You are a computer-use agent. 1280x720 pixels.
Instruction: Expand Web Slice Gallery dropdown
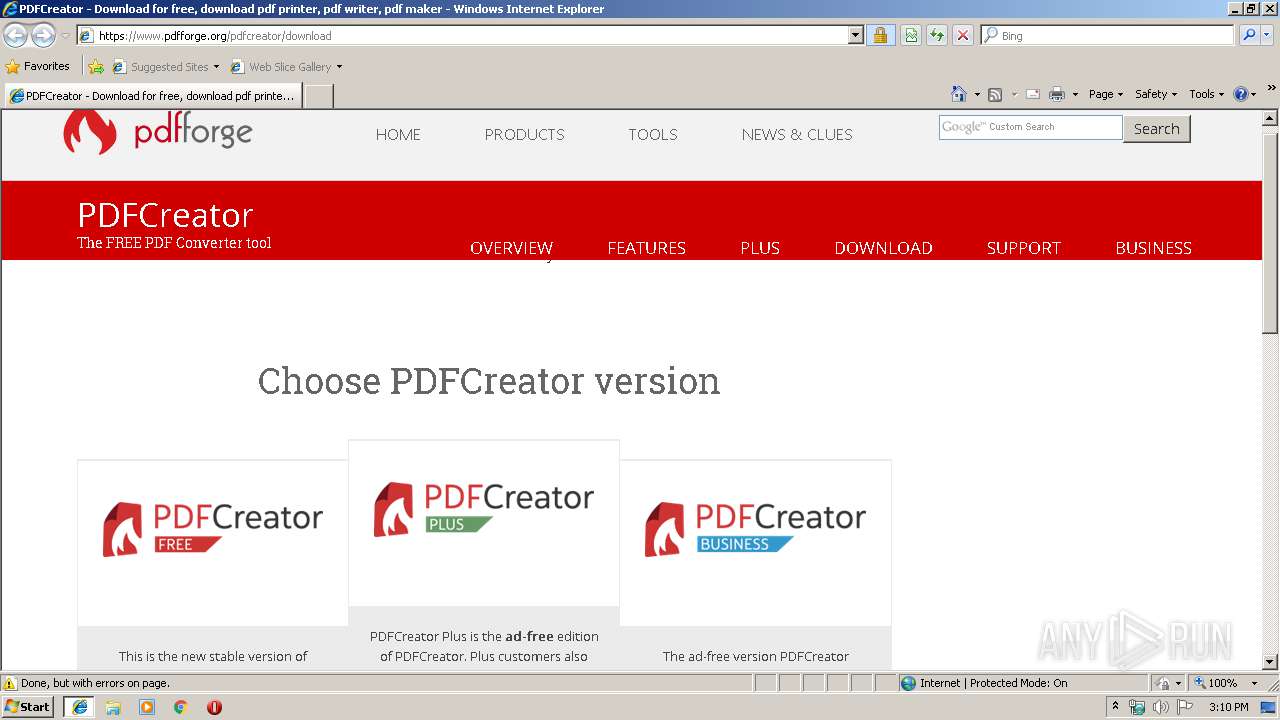point(339,67)
